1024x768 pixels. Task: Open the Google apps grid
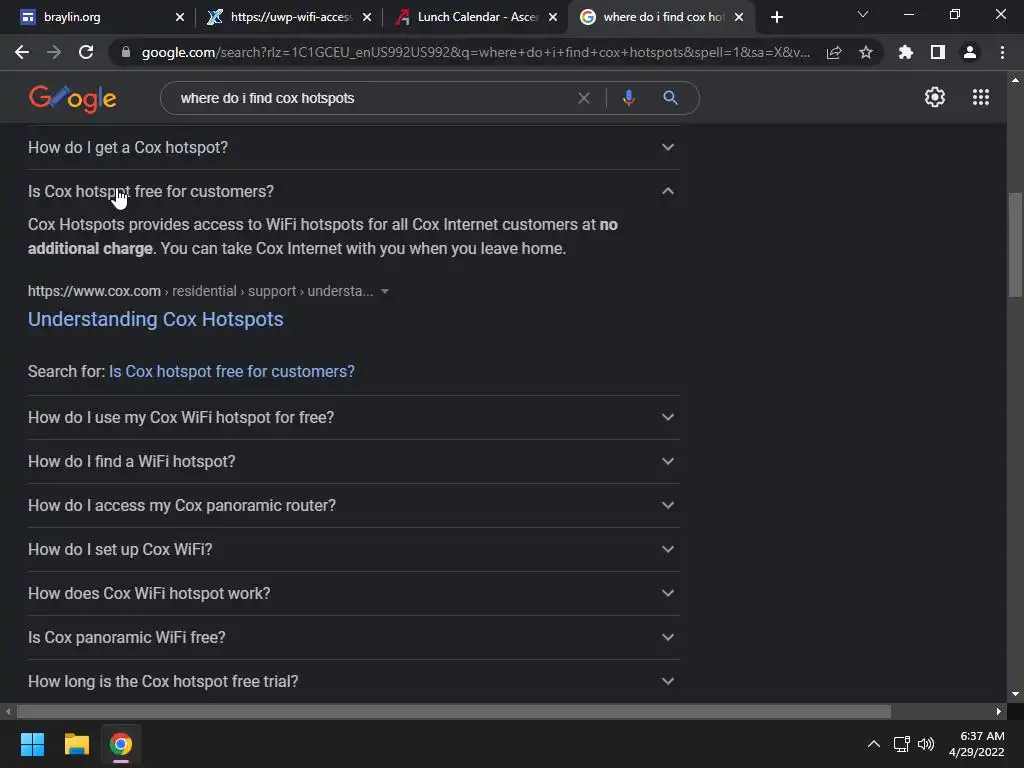point(981,97)
